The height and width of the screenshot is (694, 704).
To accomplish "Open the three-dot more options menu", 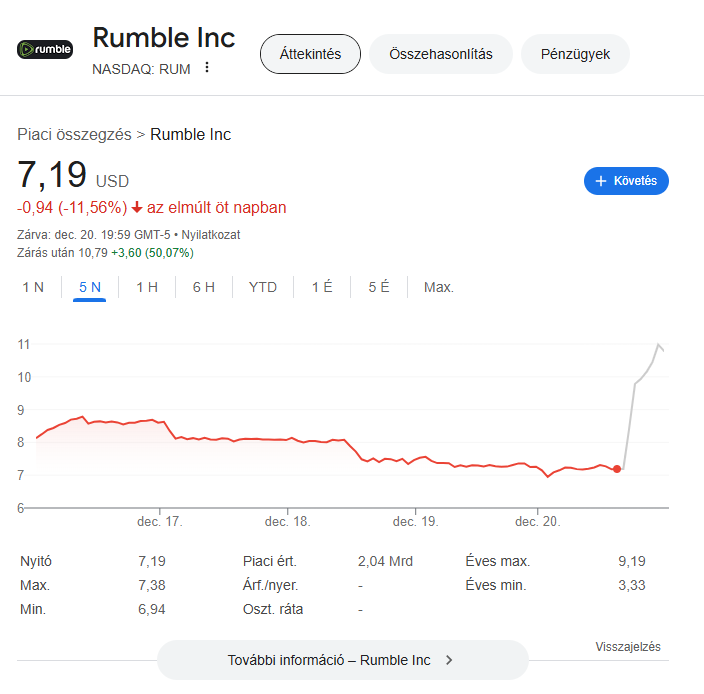I will click(207, 67).
